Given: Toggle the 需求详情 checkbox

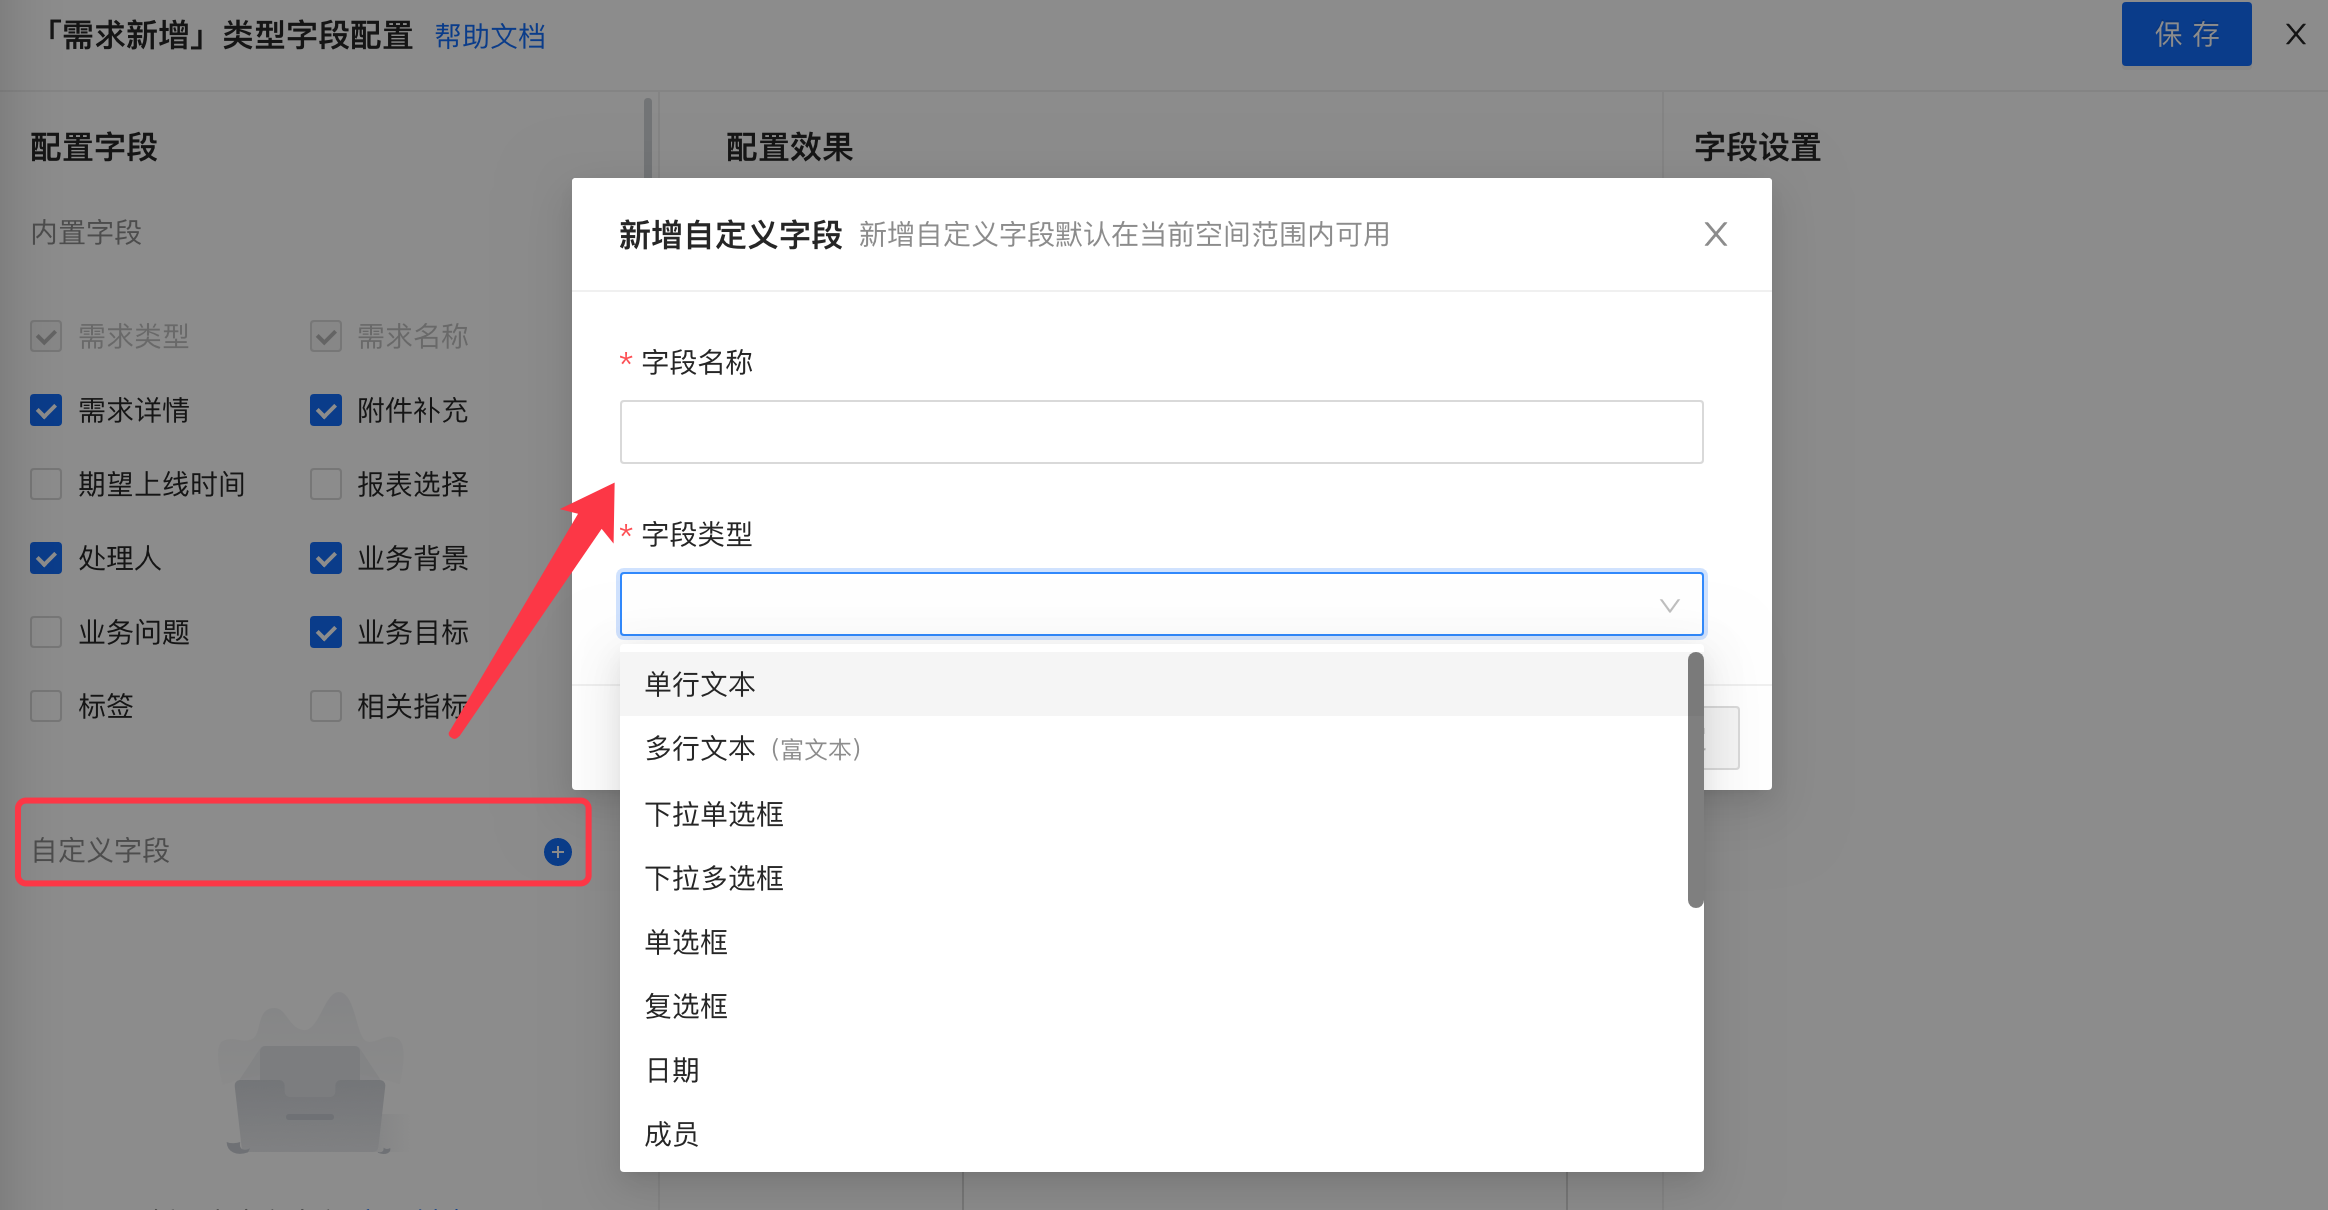Looking at the screenshot, I should (46, 410).
